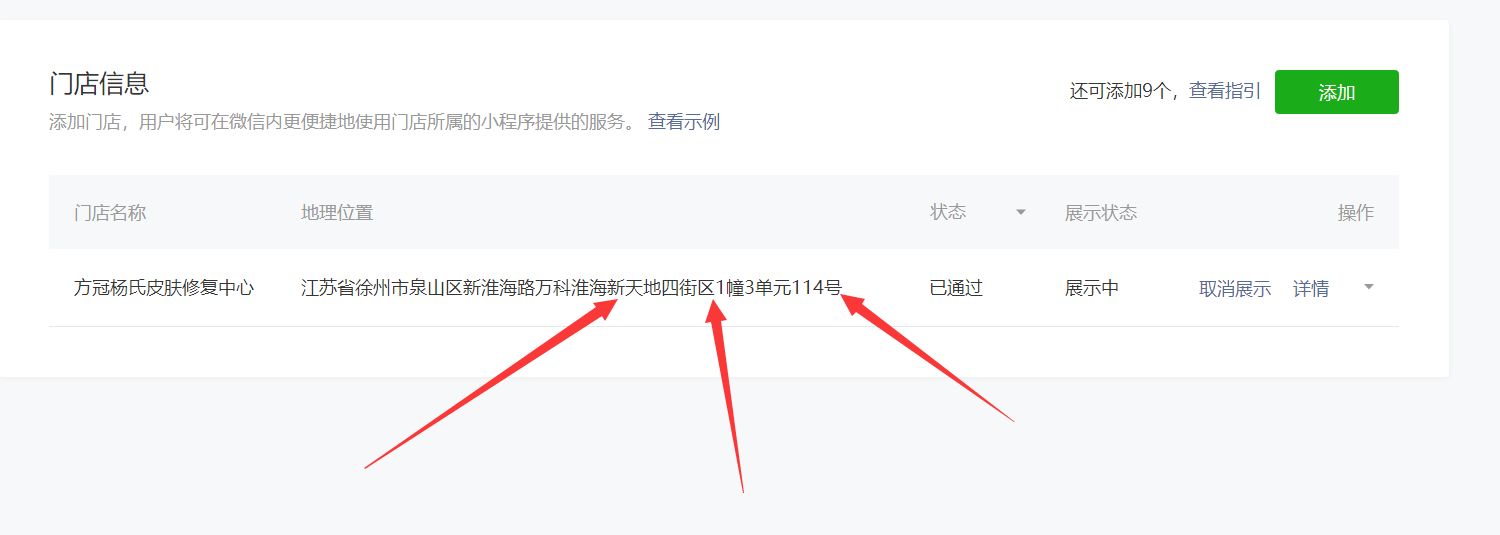Click the 添加门店 description sentence
This screenshot has height=535, width=1500.
(x=341, y=122)
